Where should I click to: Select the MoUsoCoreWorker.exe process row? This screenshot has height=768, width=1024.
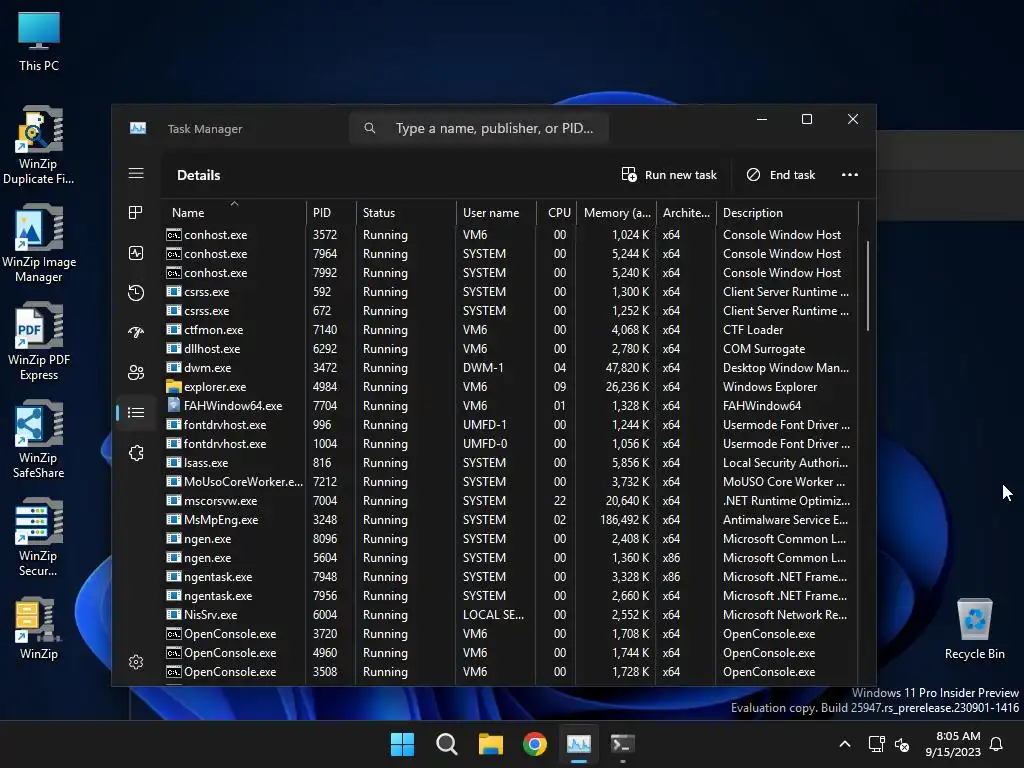pos(509,481)
